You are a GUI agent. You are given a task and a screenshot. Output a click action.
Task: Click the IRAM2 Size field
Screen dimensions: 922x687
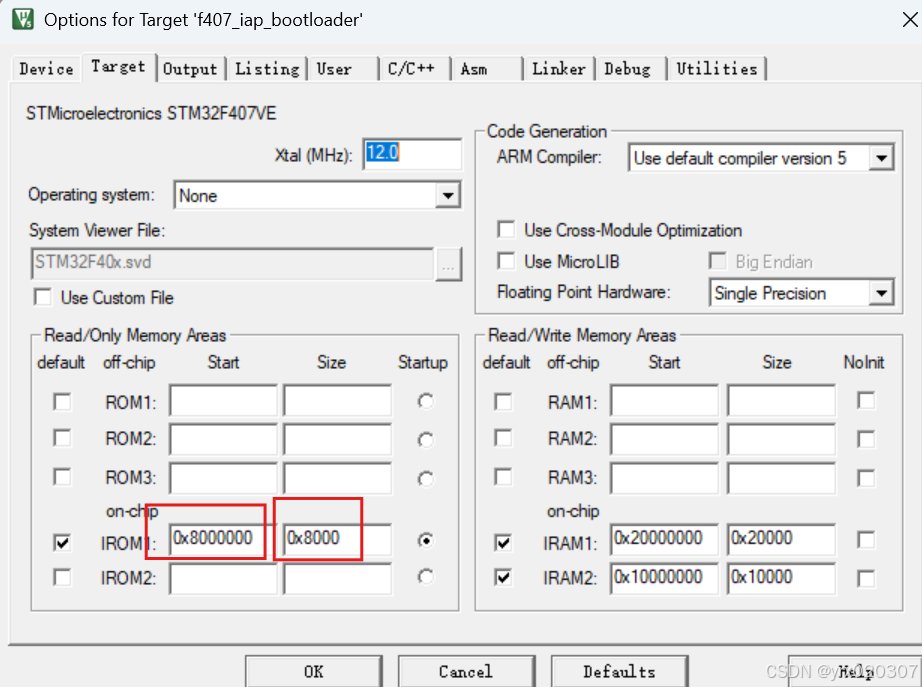point(781,579)
